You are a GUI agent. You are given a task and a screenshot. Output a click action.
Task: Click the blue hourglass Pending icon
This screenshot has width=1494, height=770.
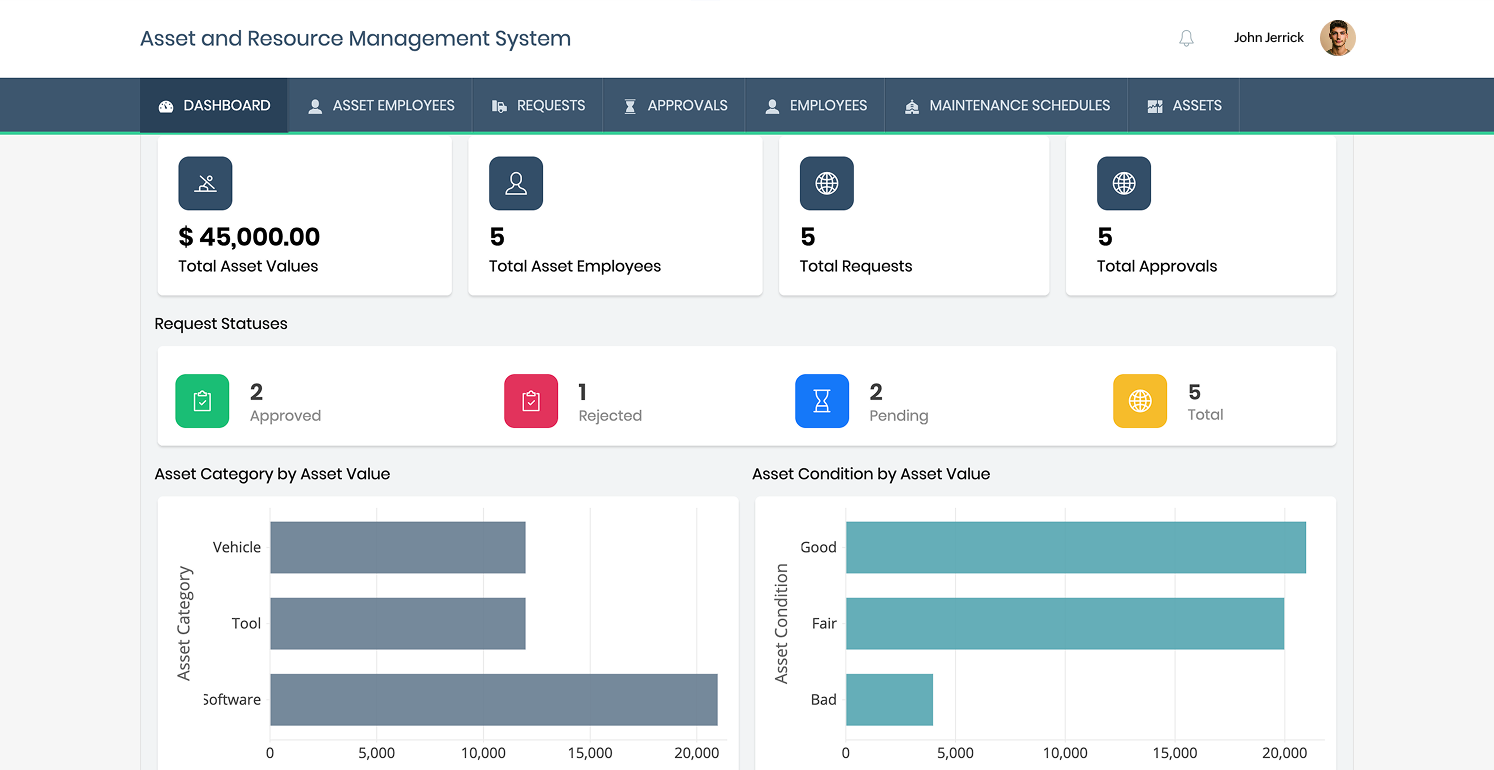click(x=822, y=400)
